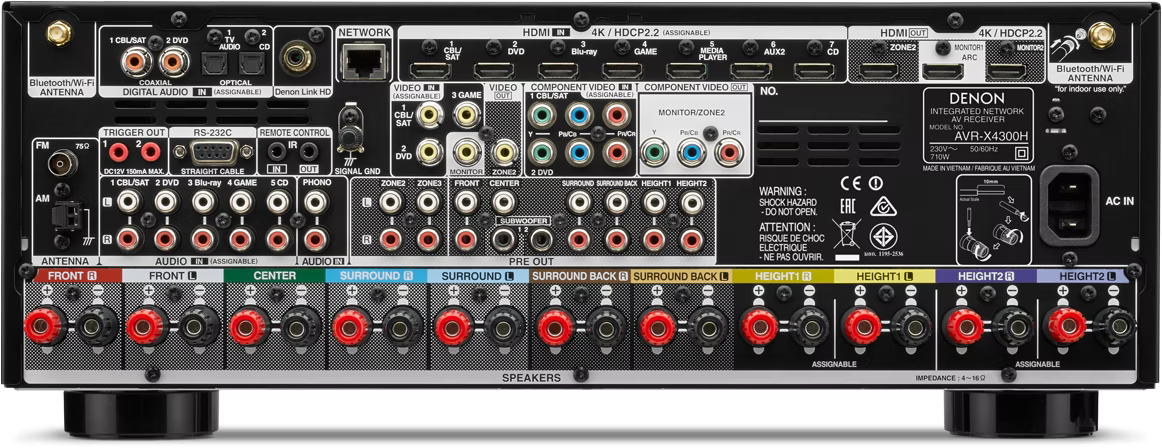This screenshot has height=448, width=1162.
Task: Click the HDMI IN 4 GAME port
Action: (x=619, y=71)
